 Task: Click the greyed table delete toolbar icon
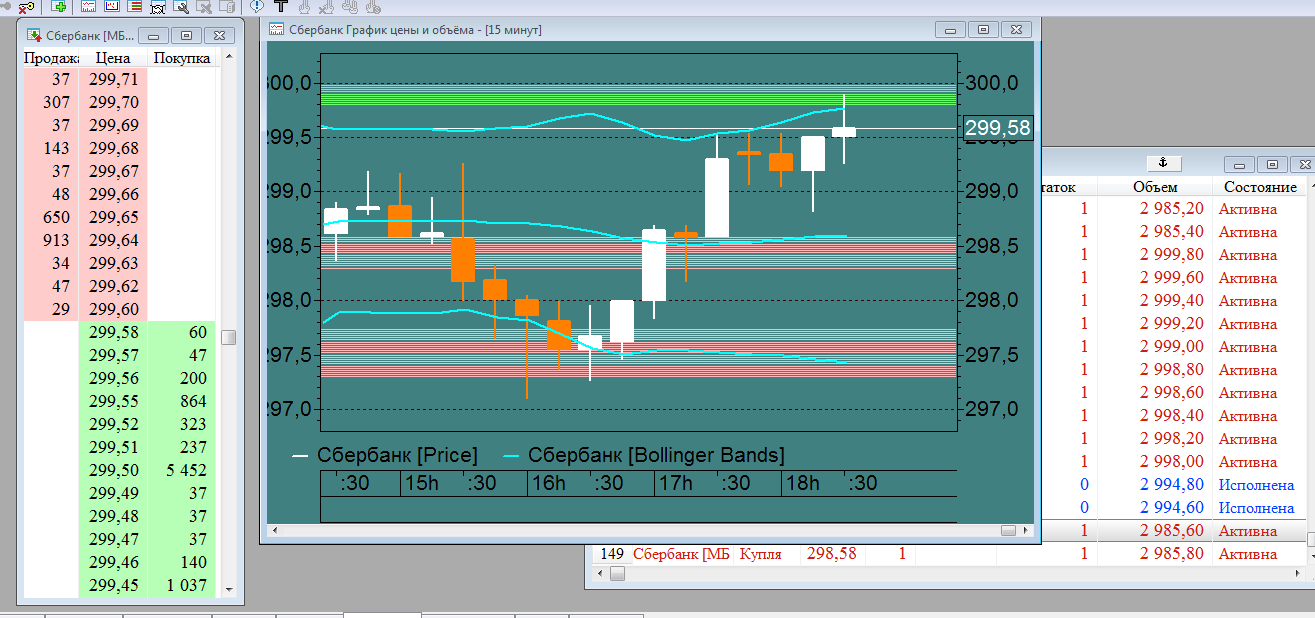click(203, 7)
